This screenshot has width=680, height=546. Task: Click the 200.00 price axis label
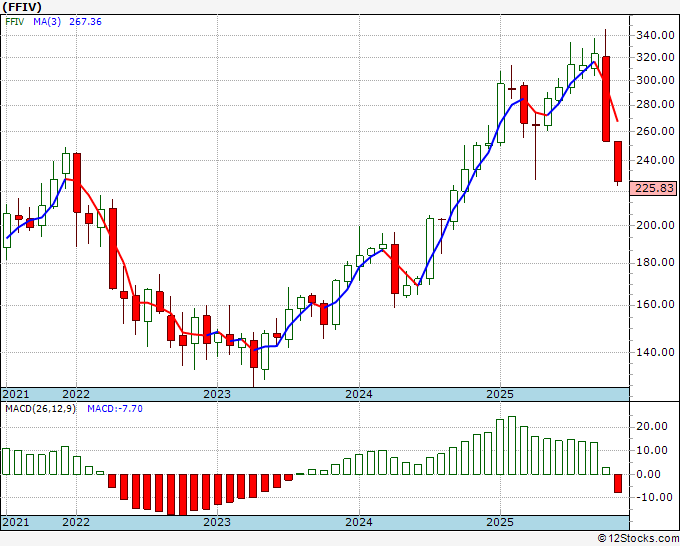pos(655,225)
